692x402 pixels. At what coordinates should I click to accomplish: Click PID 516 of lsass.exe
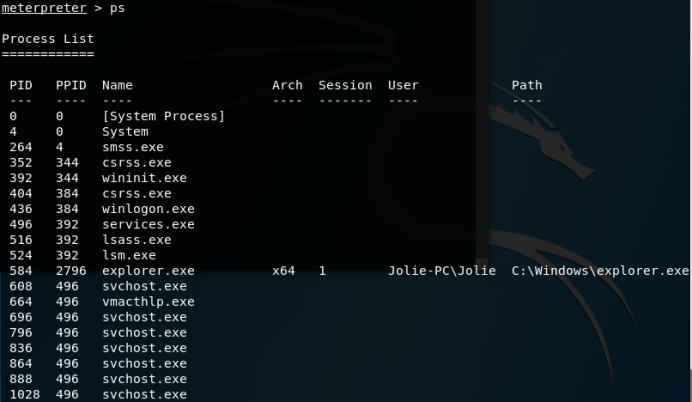[x=21, y=240]
